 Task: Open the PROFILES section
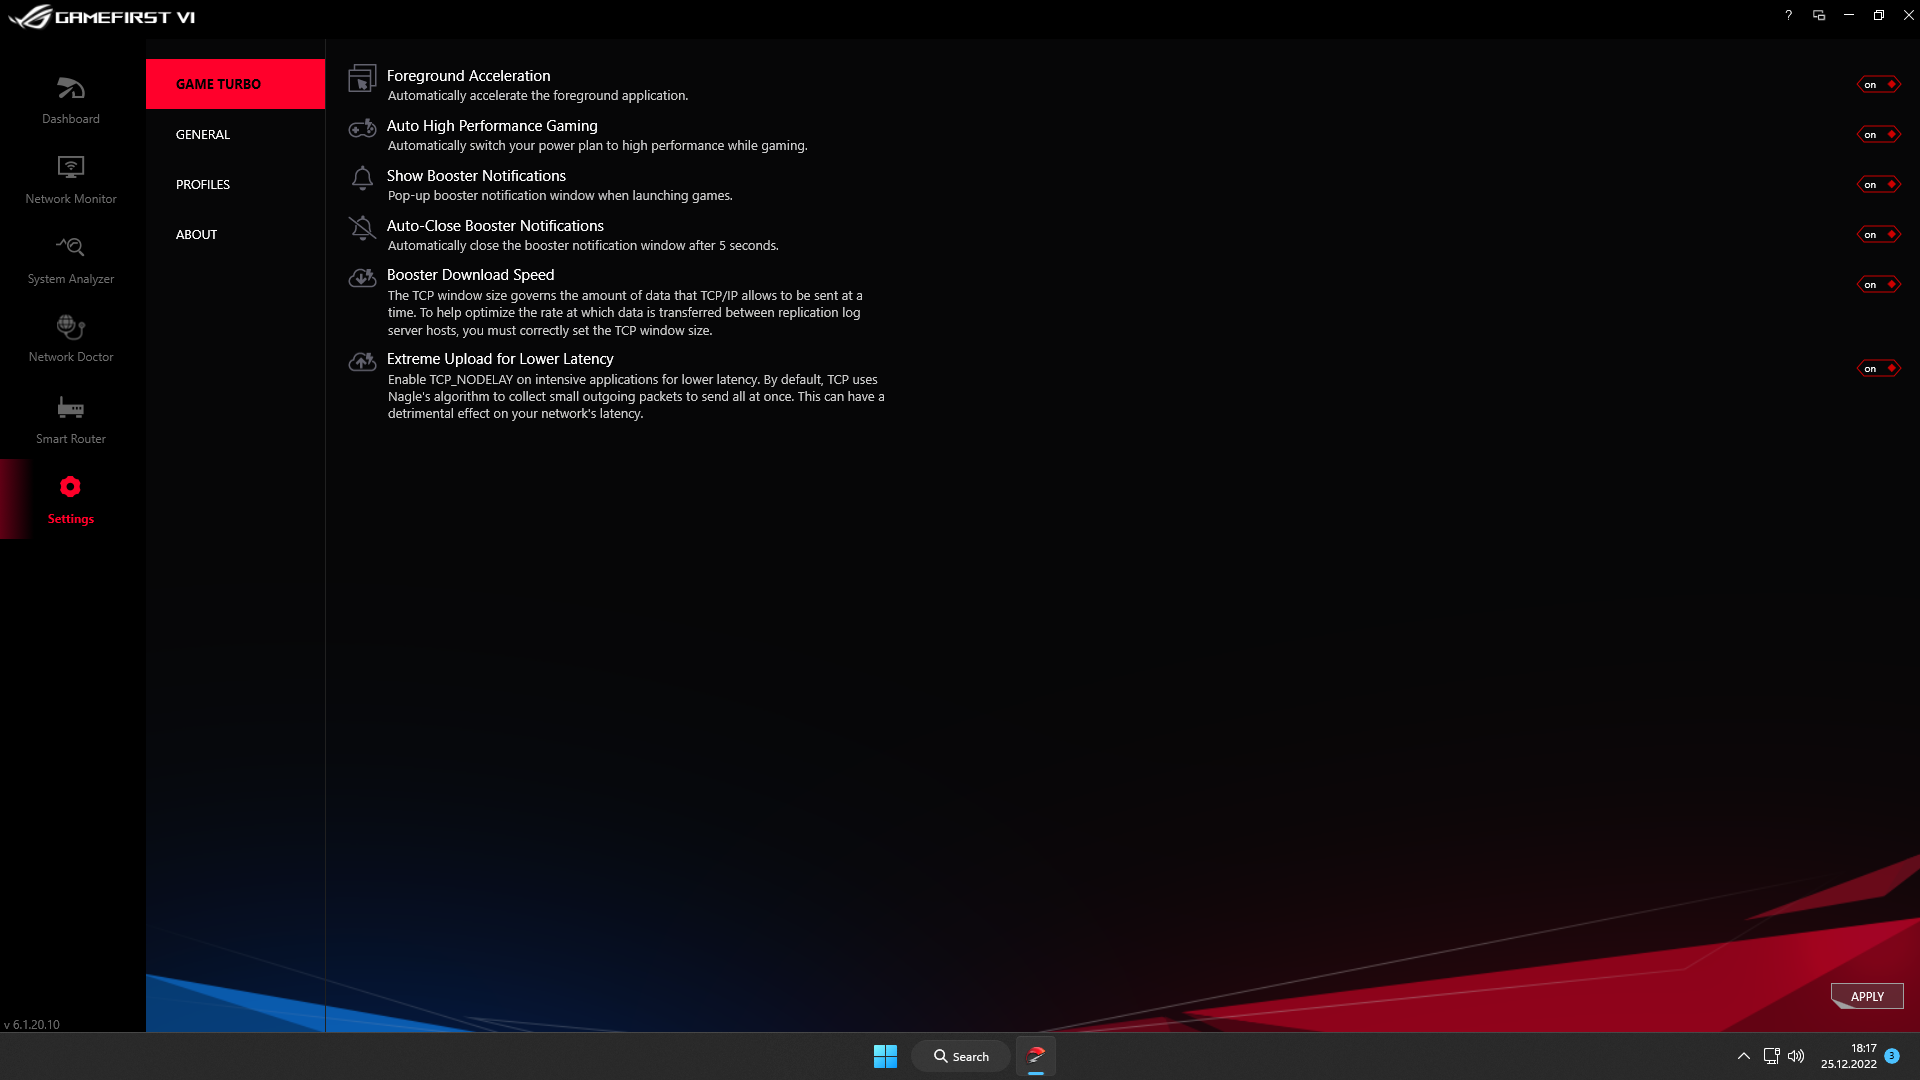203,184
